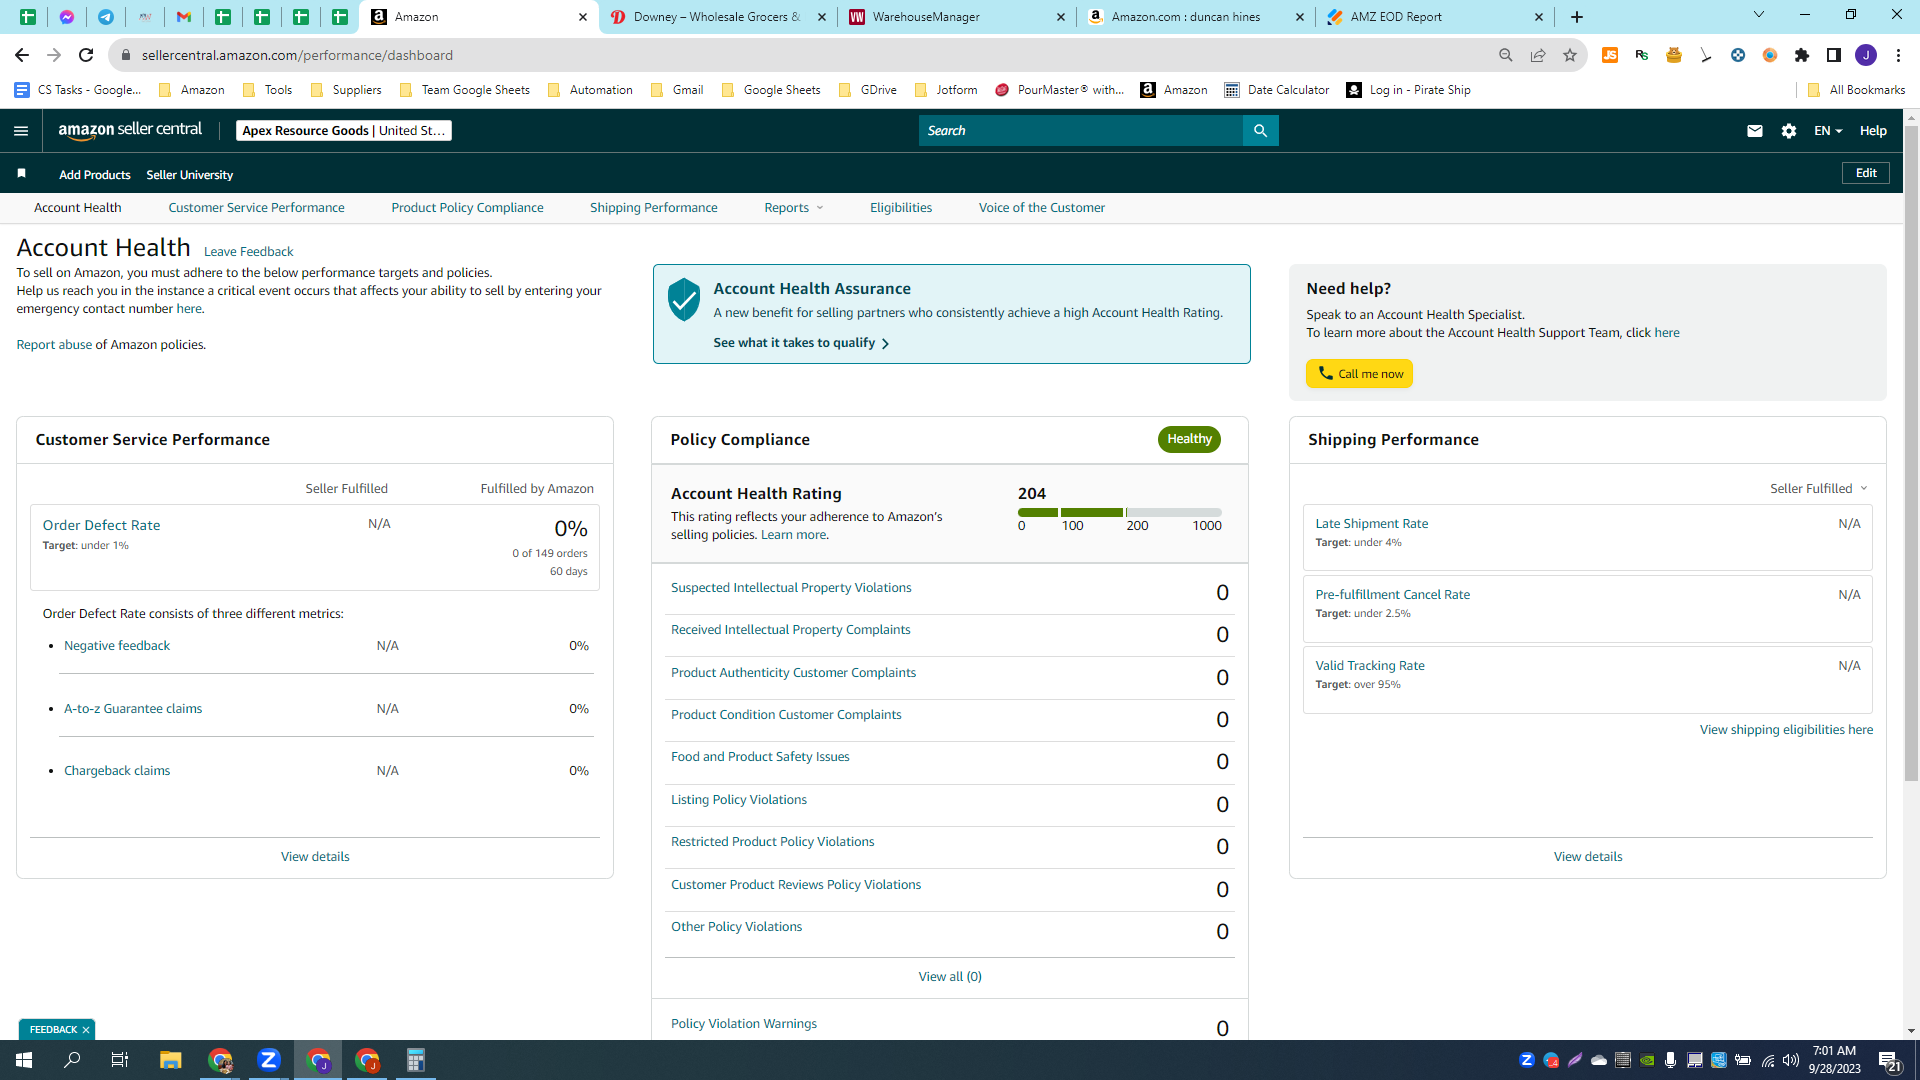This screenshot has width=1920, height=1080.
Task: Click the Edit button
Action: [x=1866, y=173]
